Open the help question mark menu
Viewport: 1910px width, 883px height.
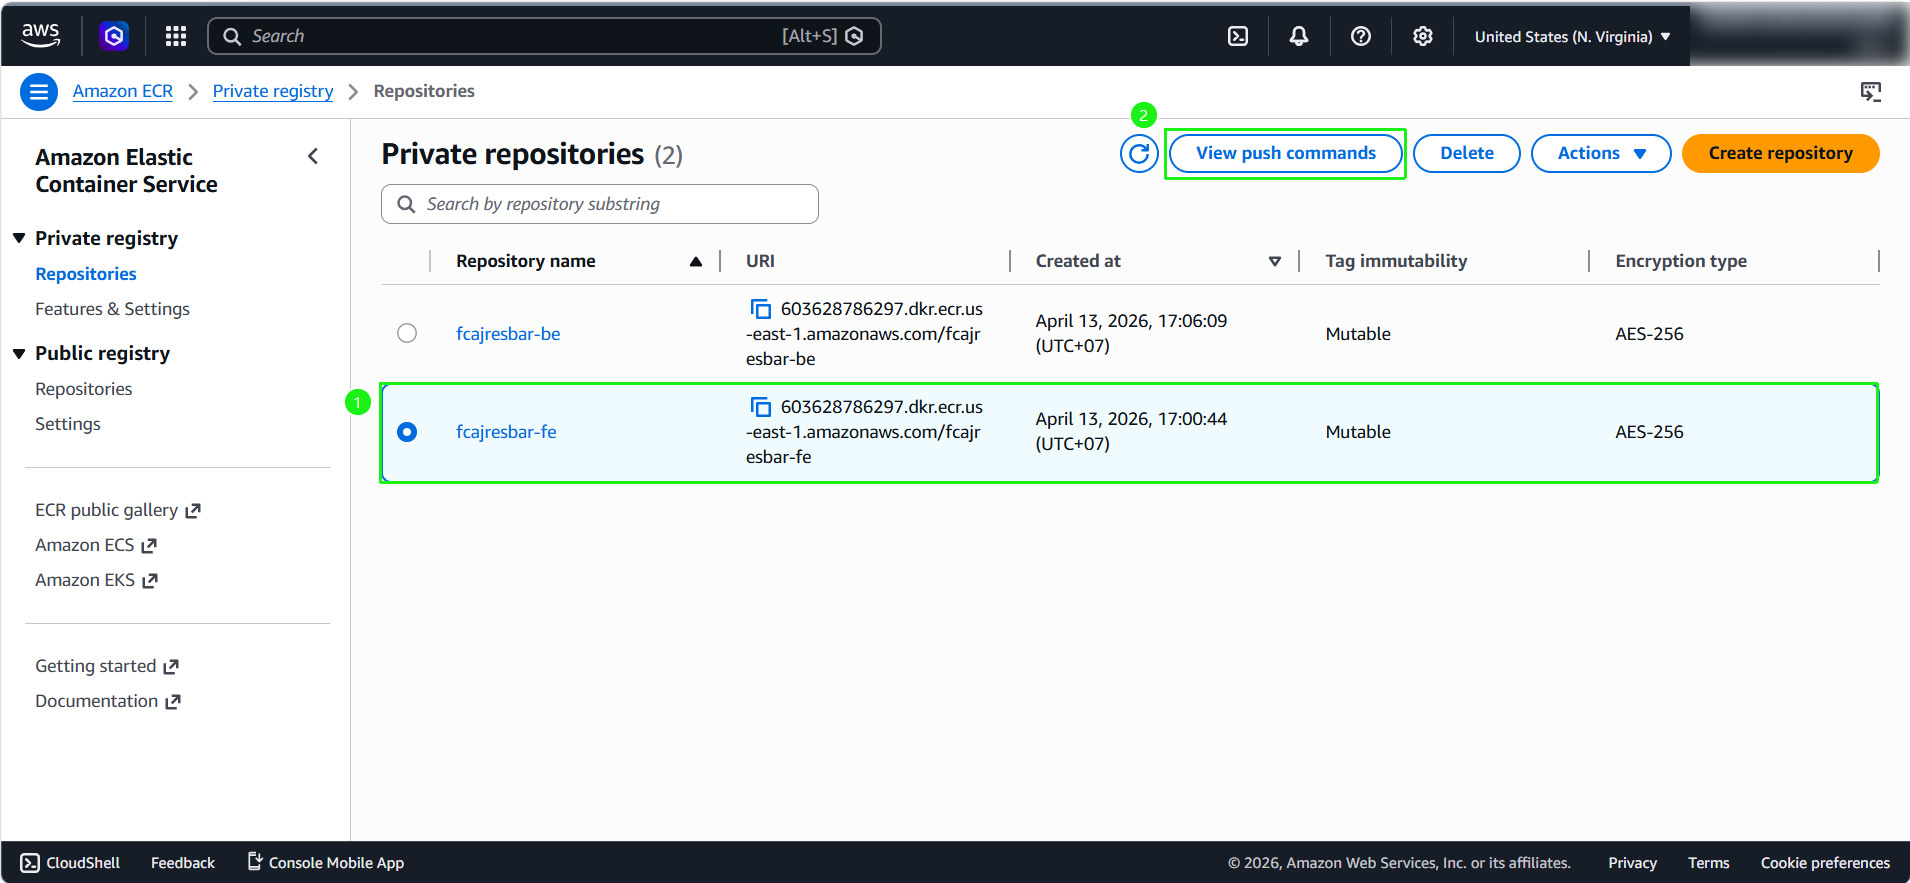point(1361,36)
